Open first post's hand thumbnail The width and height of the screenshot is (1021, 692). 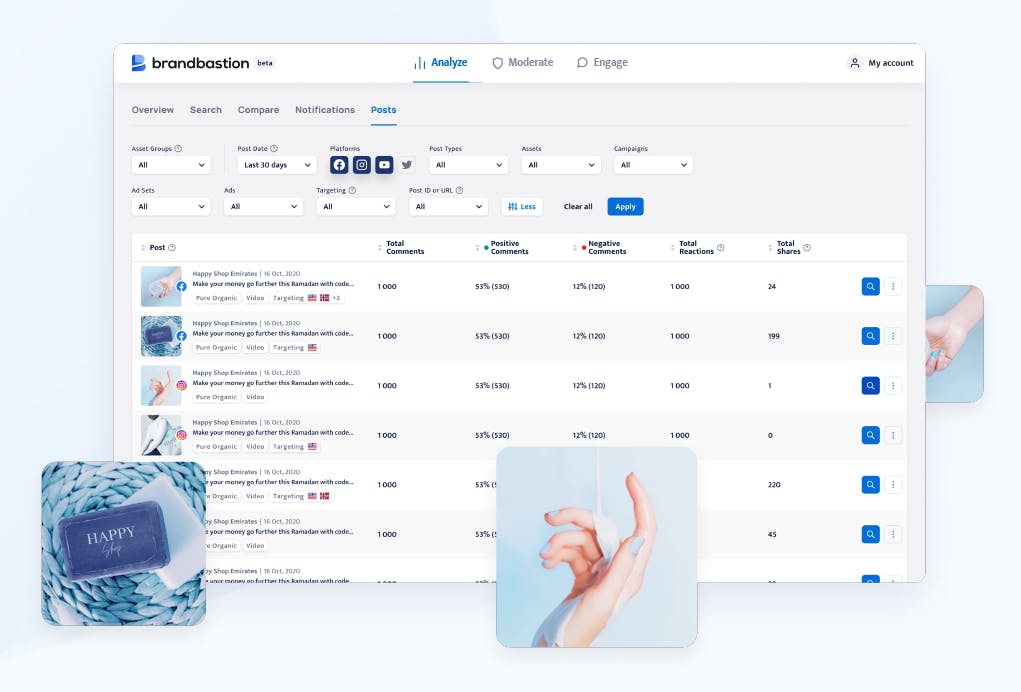(161, 286)
